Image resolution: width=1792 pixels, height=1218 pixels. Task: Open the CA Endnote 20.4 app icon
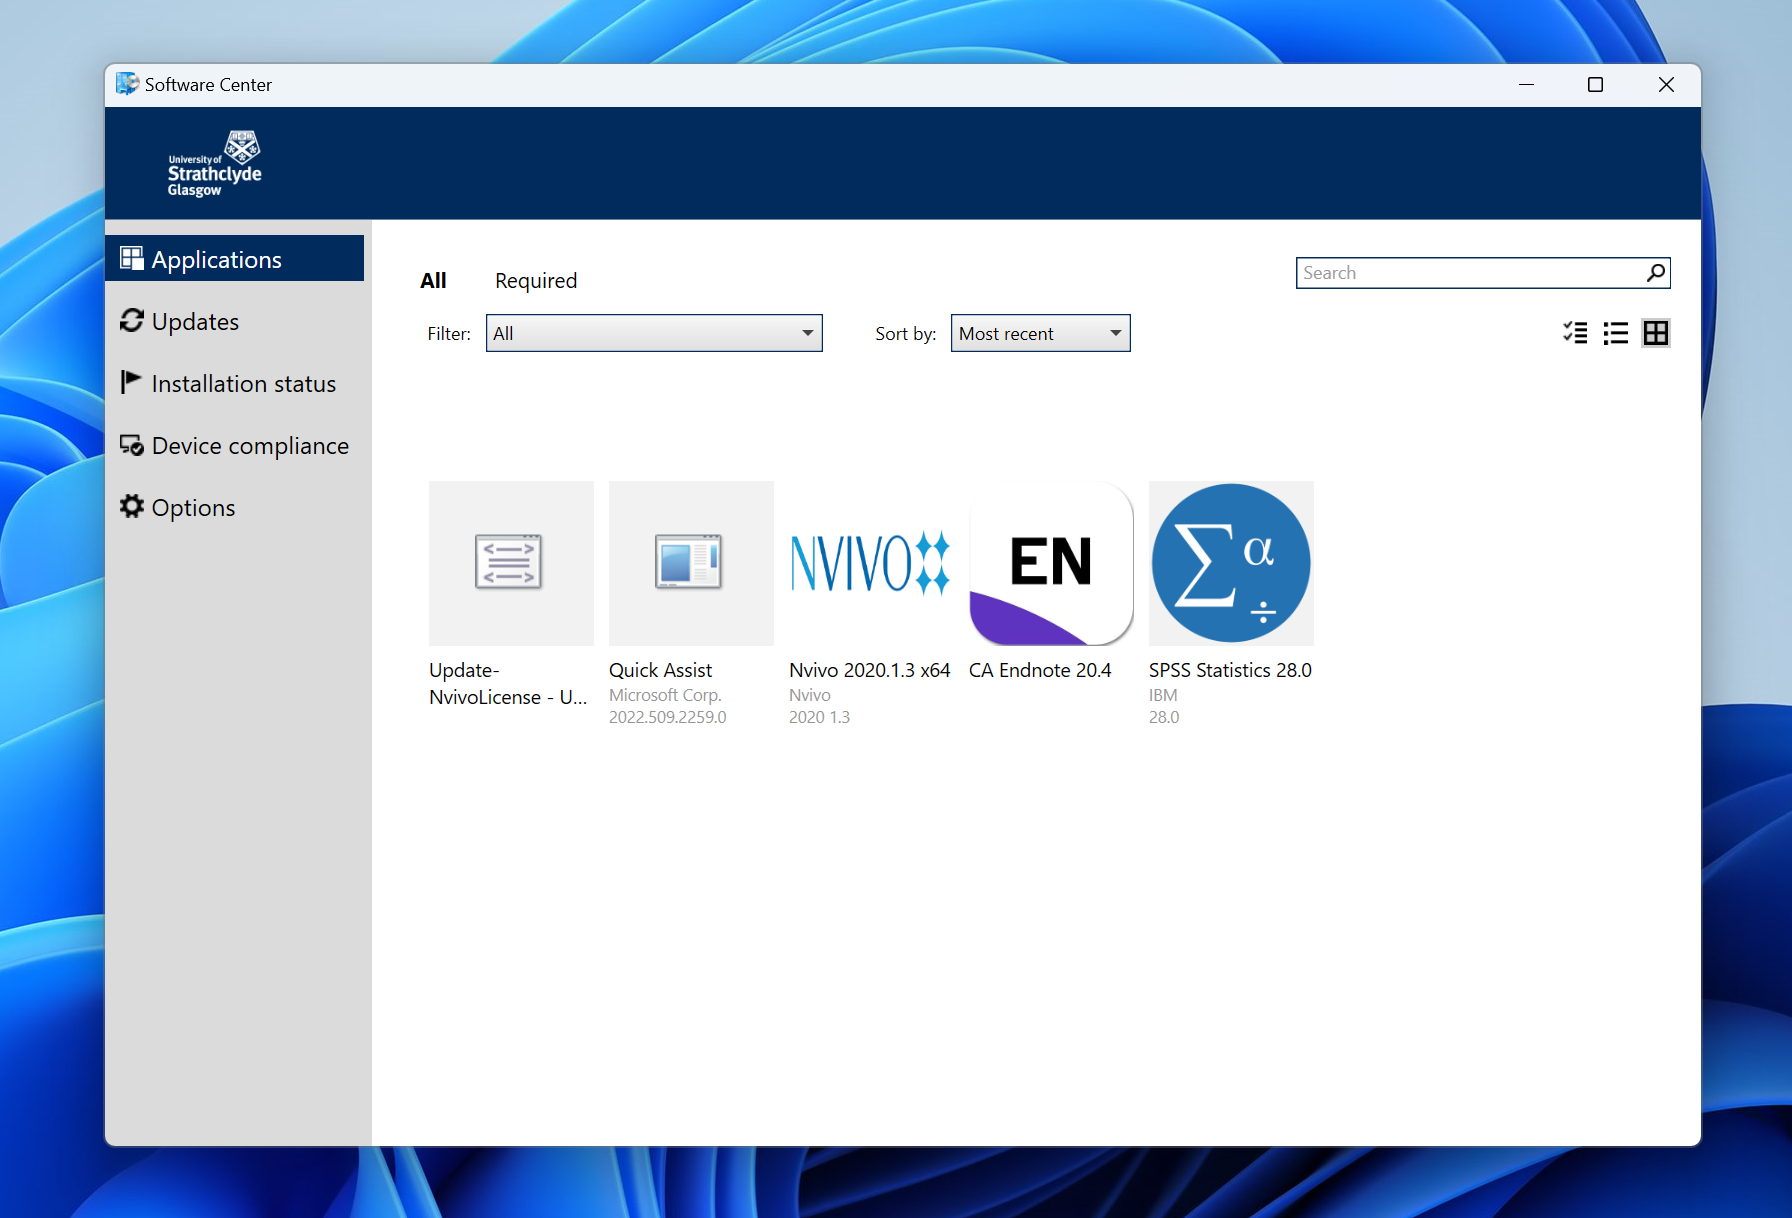tap(1050, 563)
